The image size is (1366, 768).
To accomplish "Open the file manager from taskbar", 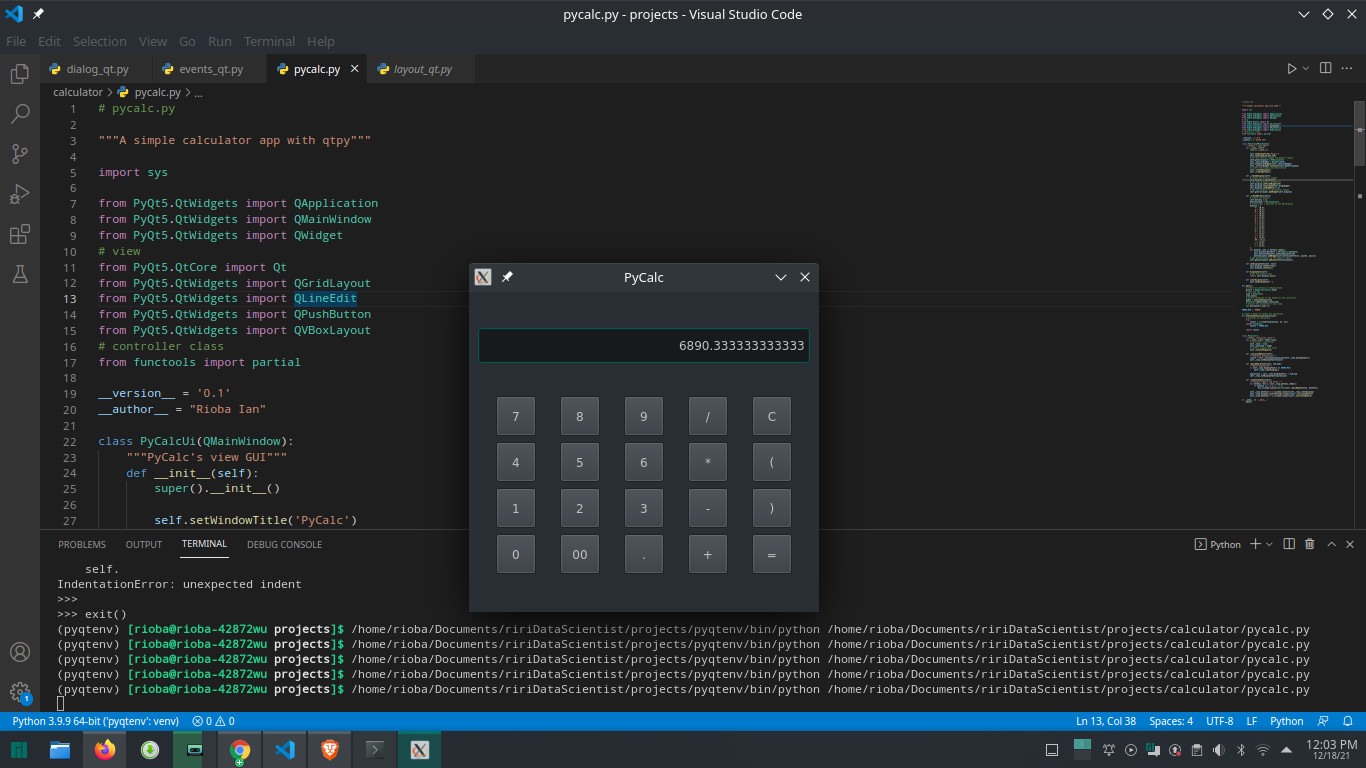I will [x=60, y=749].
